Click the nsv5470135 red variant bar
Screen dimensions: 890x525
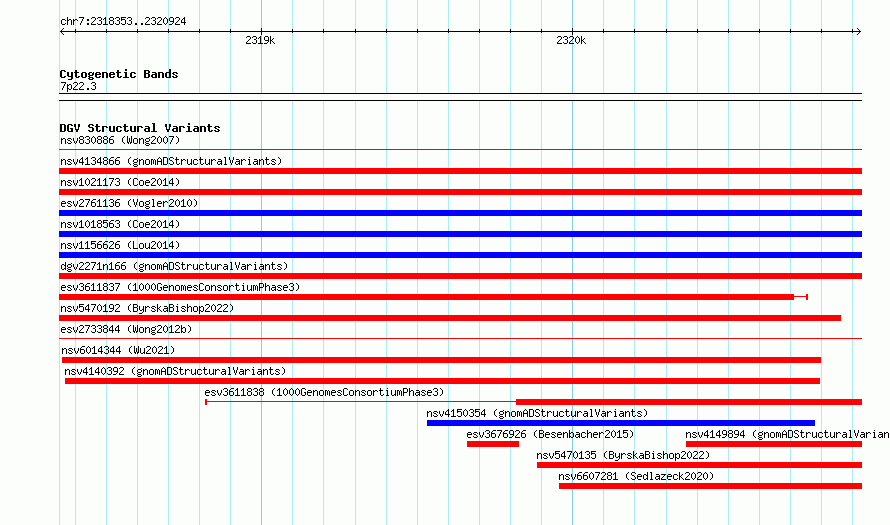point(699,465)
